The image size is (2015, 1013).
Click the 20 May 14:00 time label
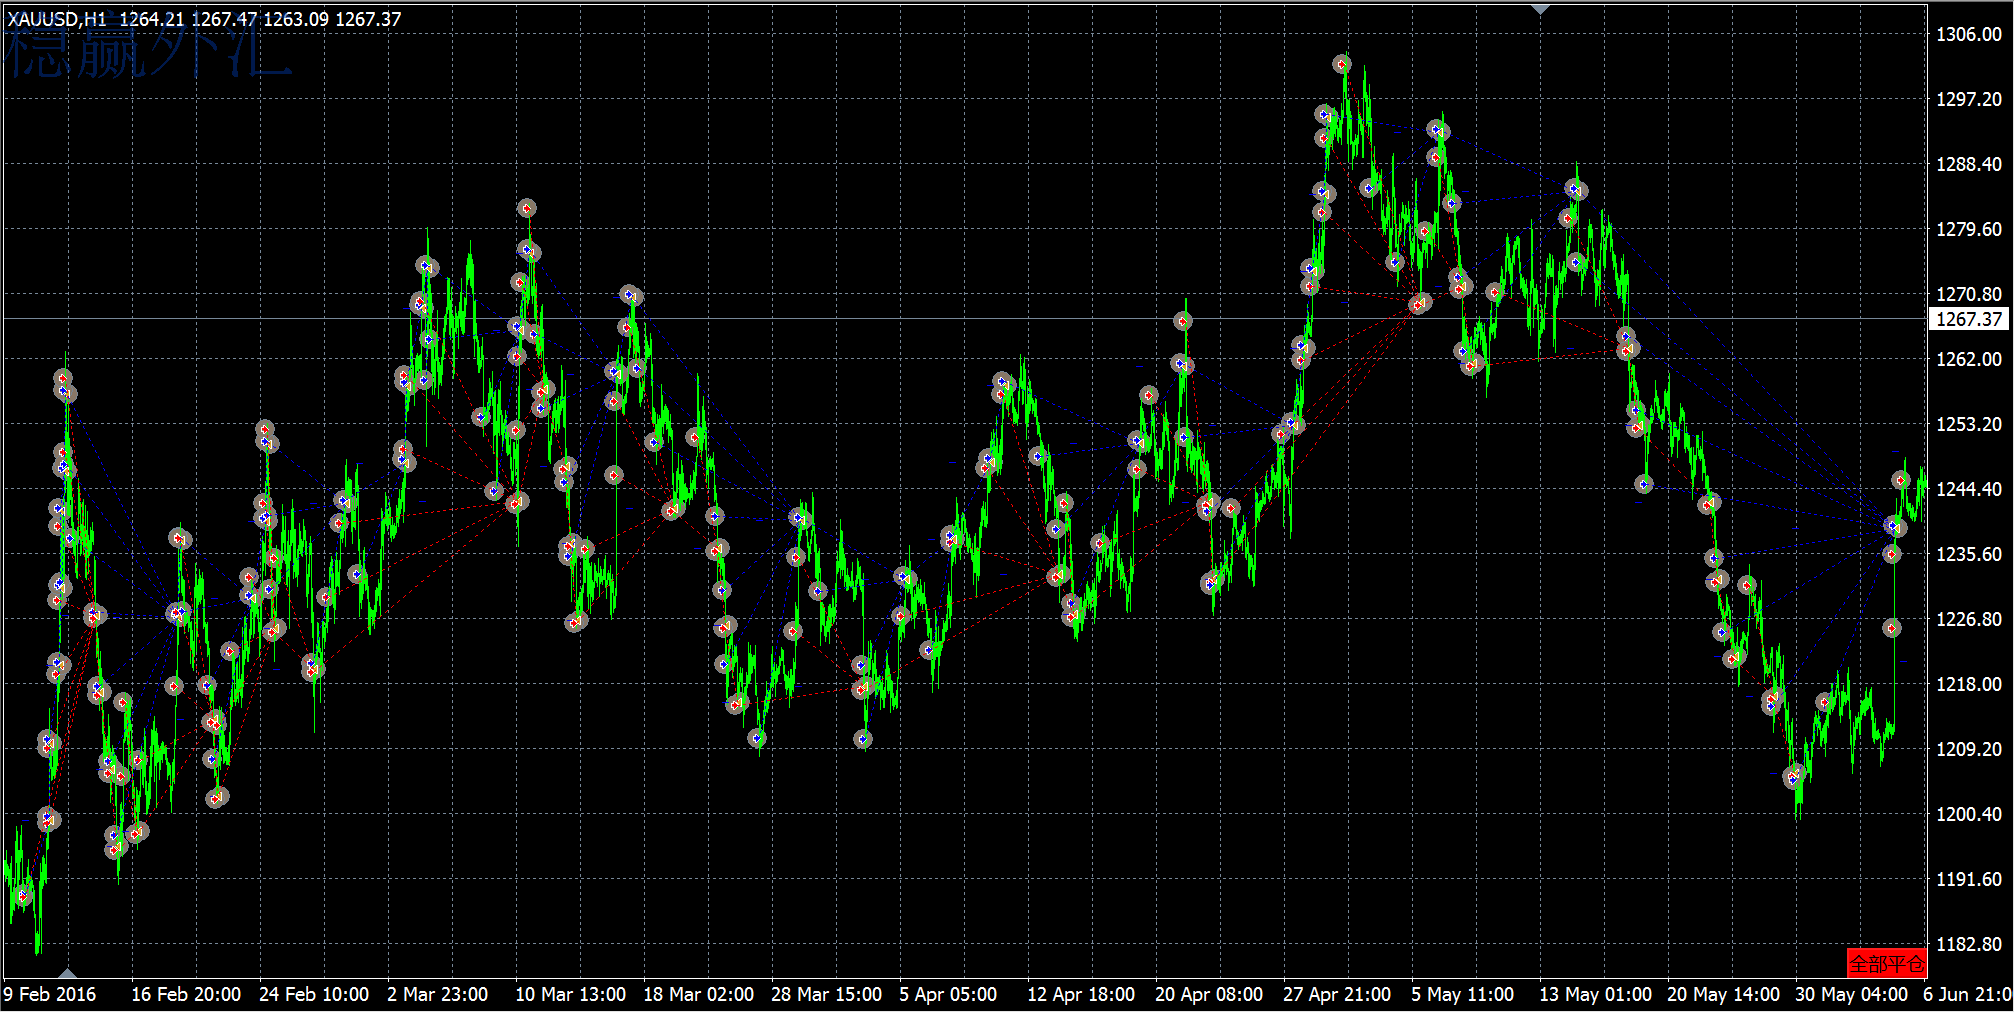pos(1723,994)
